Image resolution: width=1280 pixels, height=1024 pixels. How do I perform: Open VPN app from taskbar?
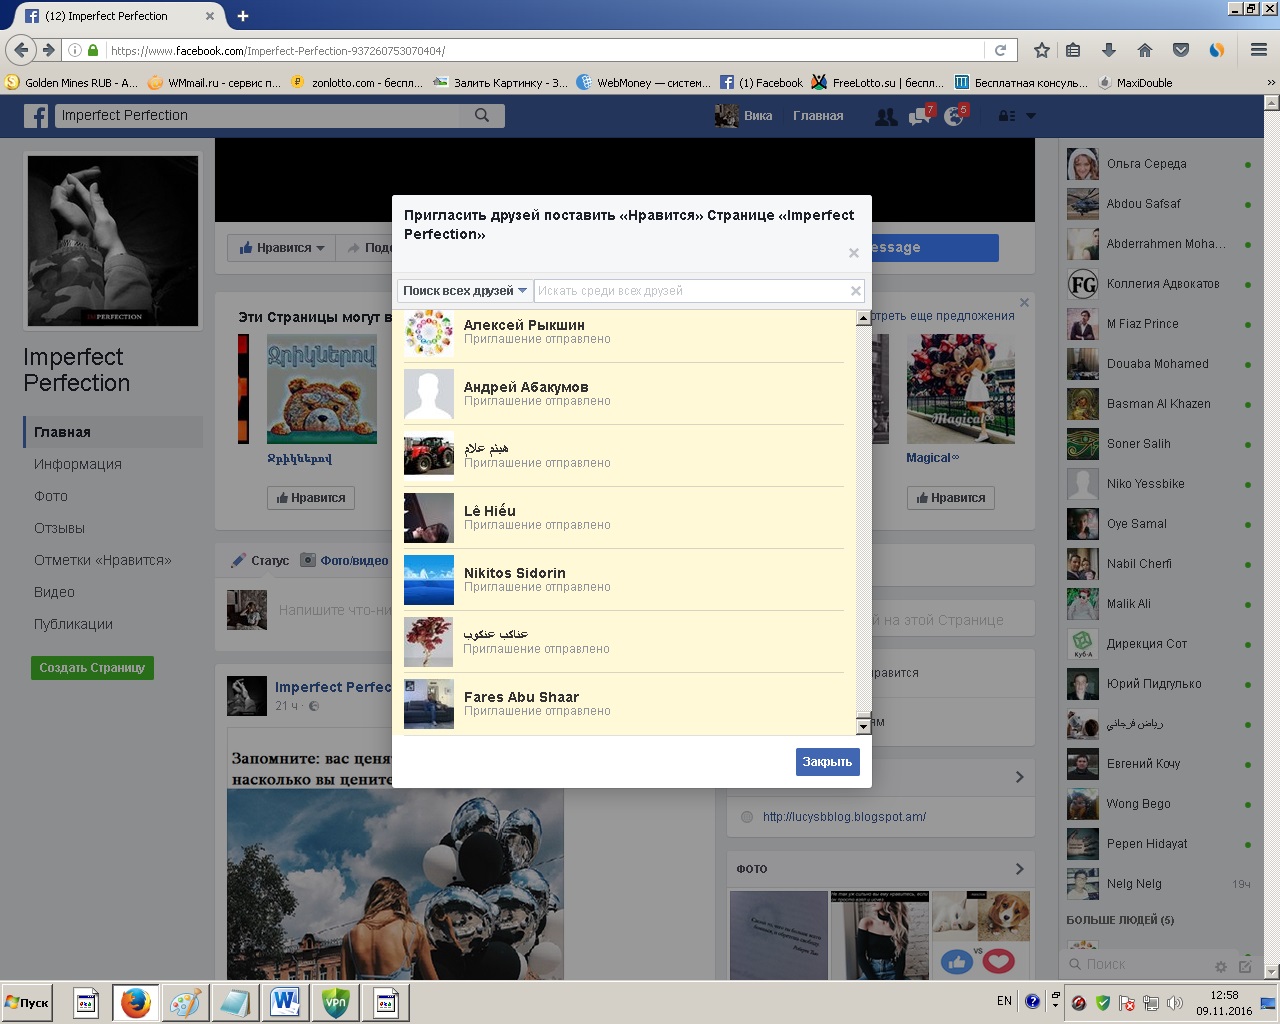tap(336, 1003)
